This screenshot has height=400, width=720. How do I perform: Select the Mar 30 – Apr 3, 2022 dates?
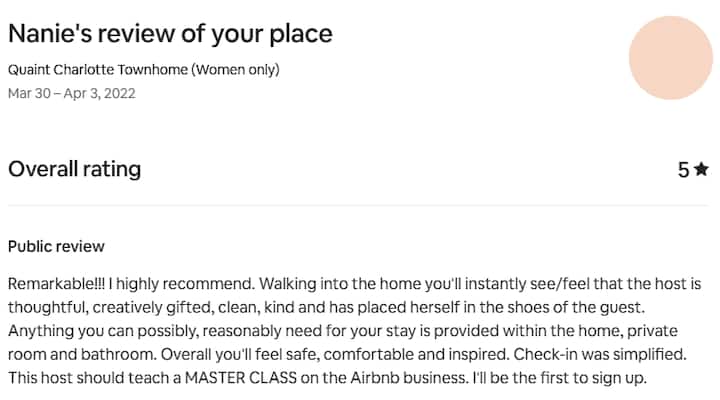pos(71,93)
